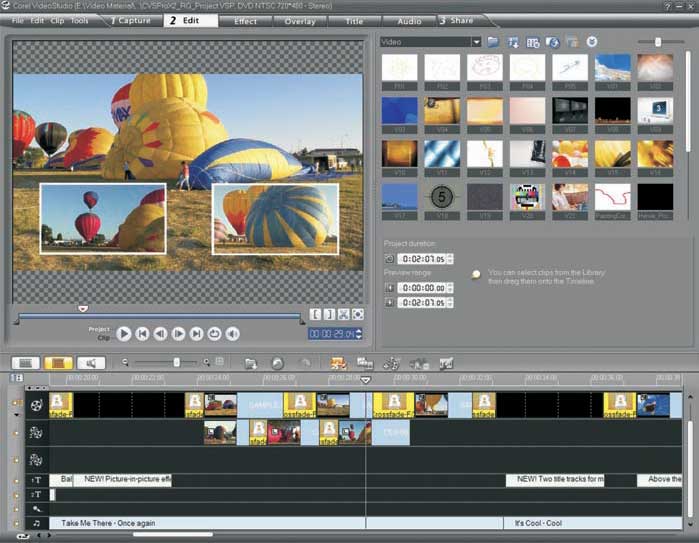Click the Play button in the preview controls

coord(124,334)
